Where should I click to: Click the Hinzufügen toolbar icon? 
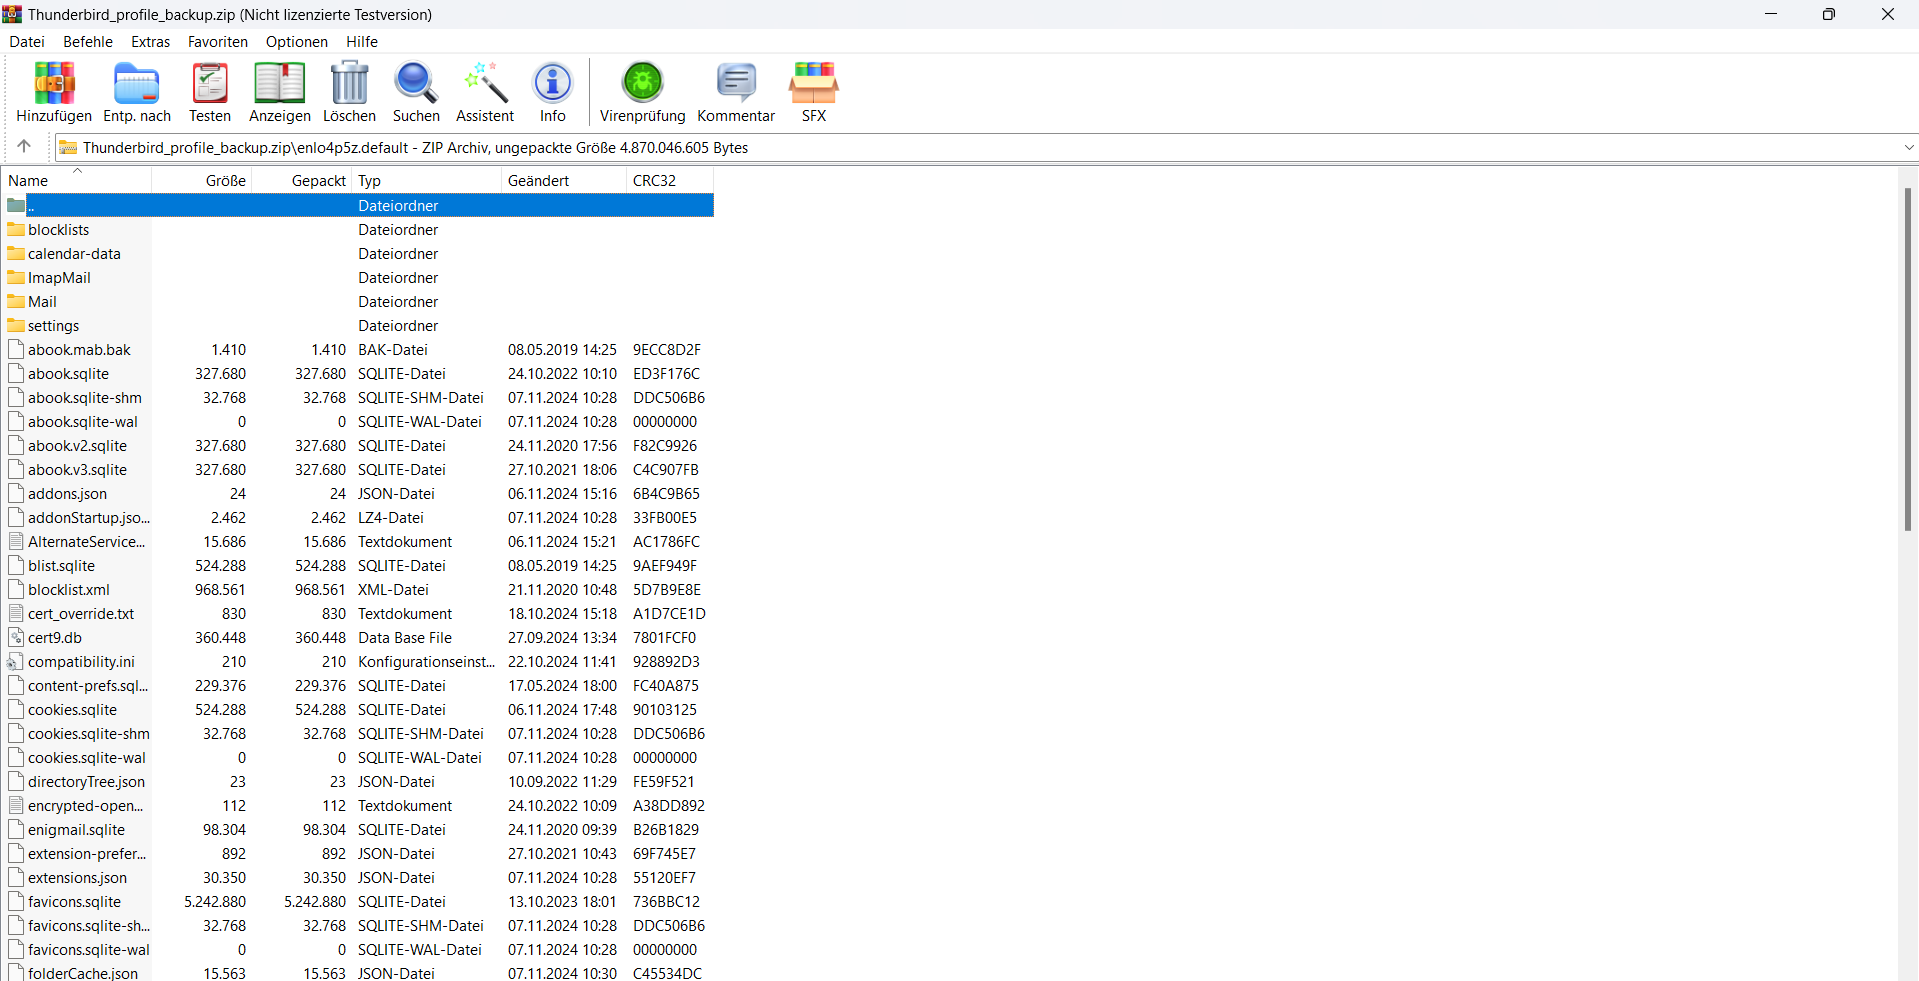[54, 92]
